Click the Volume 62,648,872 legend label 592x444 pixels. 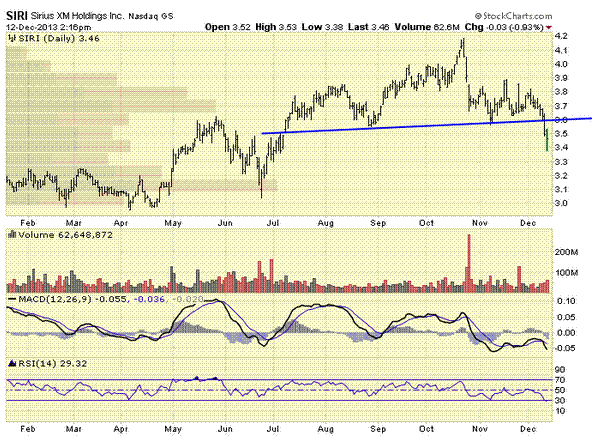tap(65, 235)
